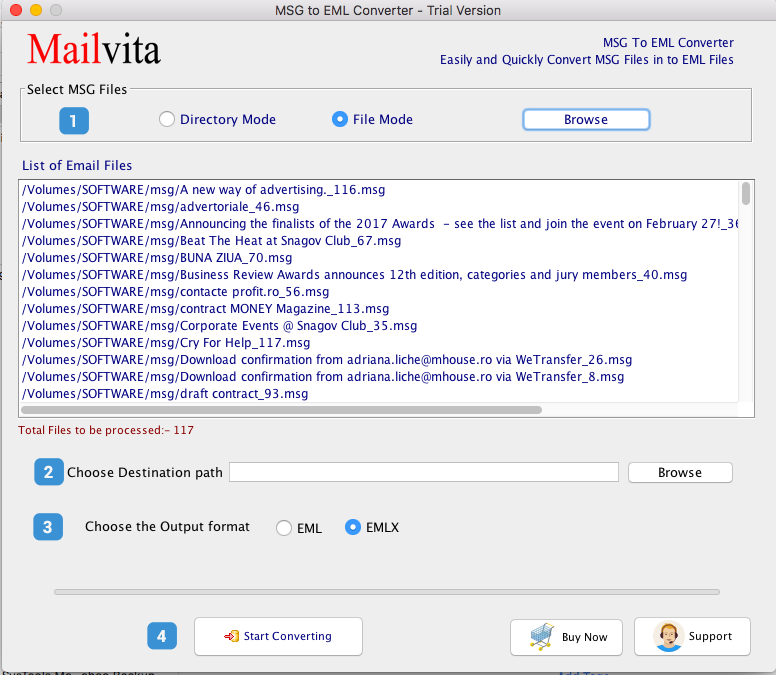Select 'contract MONEY Magazine_113.msg' row

point(379,309)
